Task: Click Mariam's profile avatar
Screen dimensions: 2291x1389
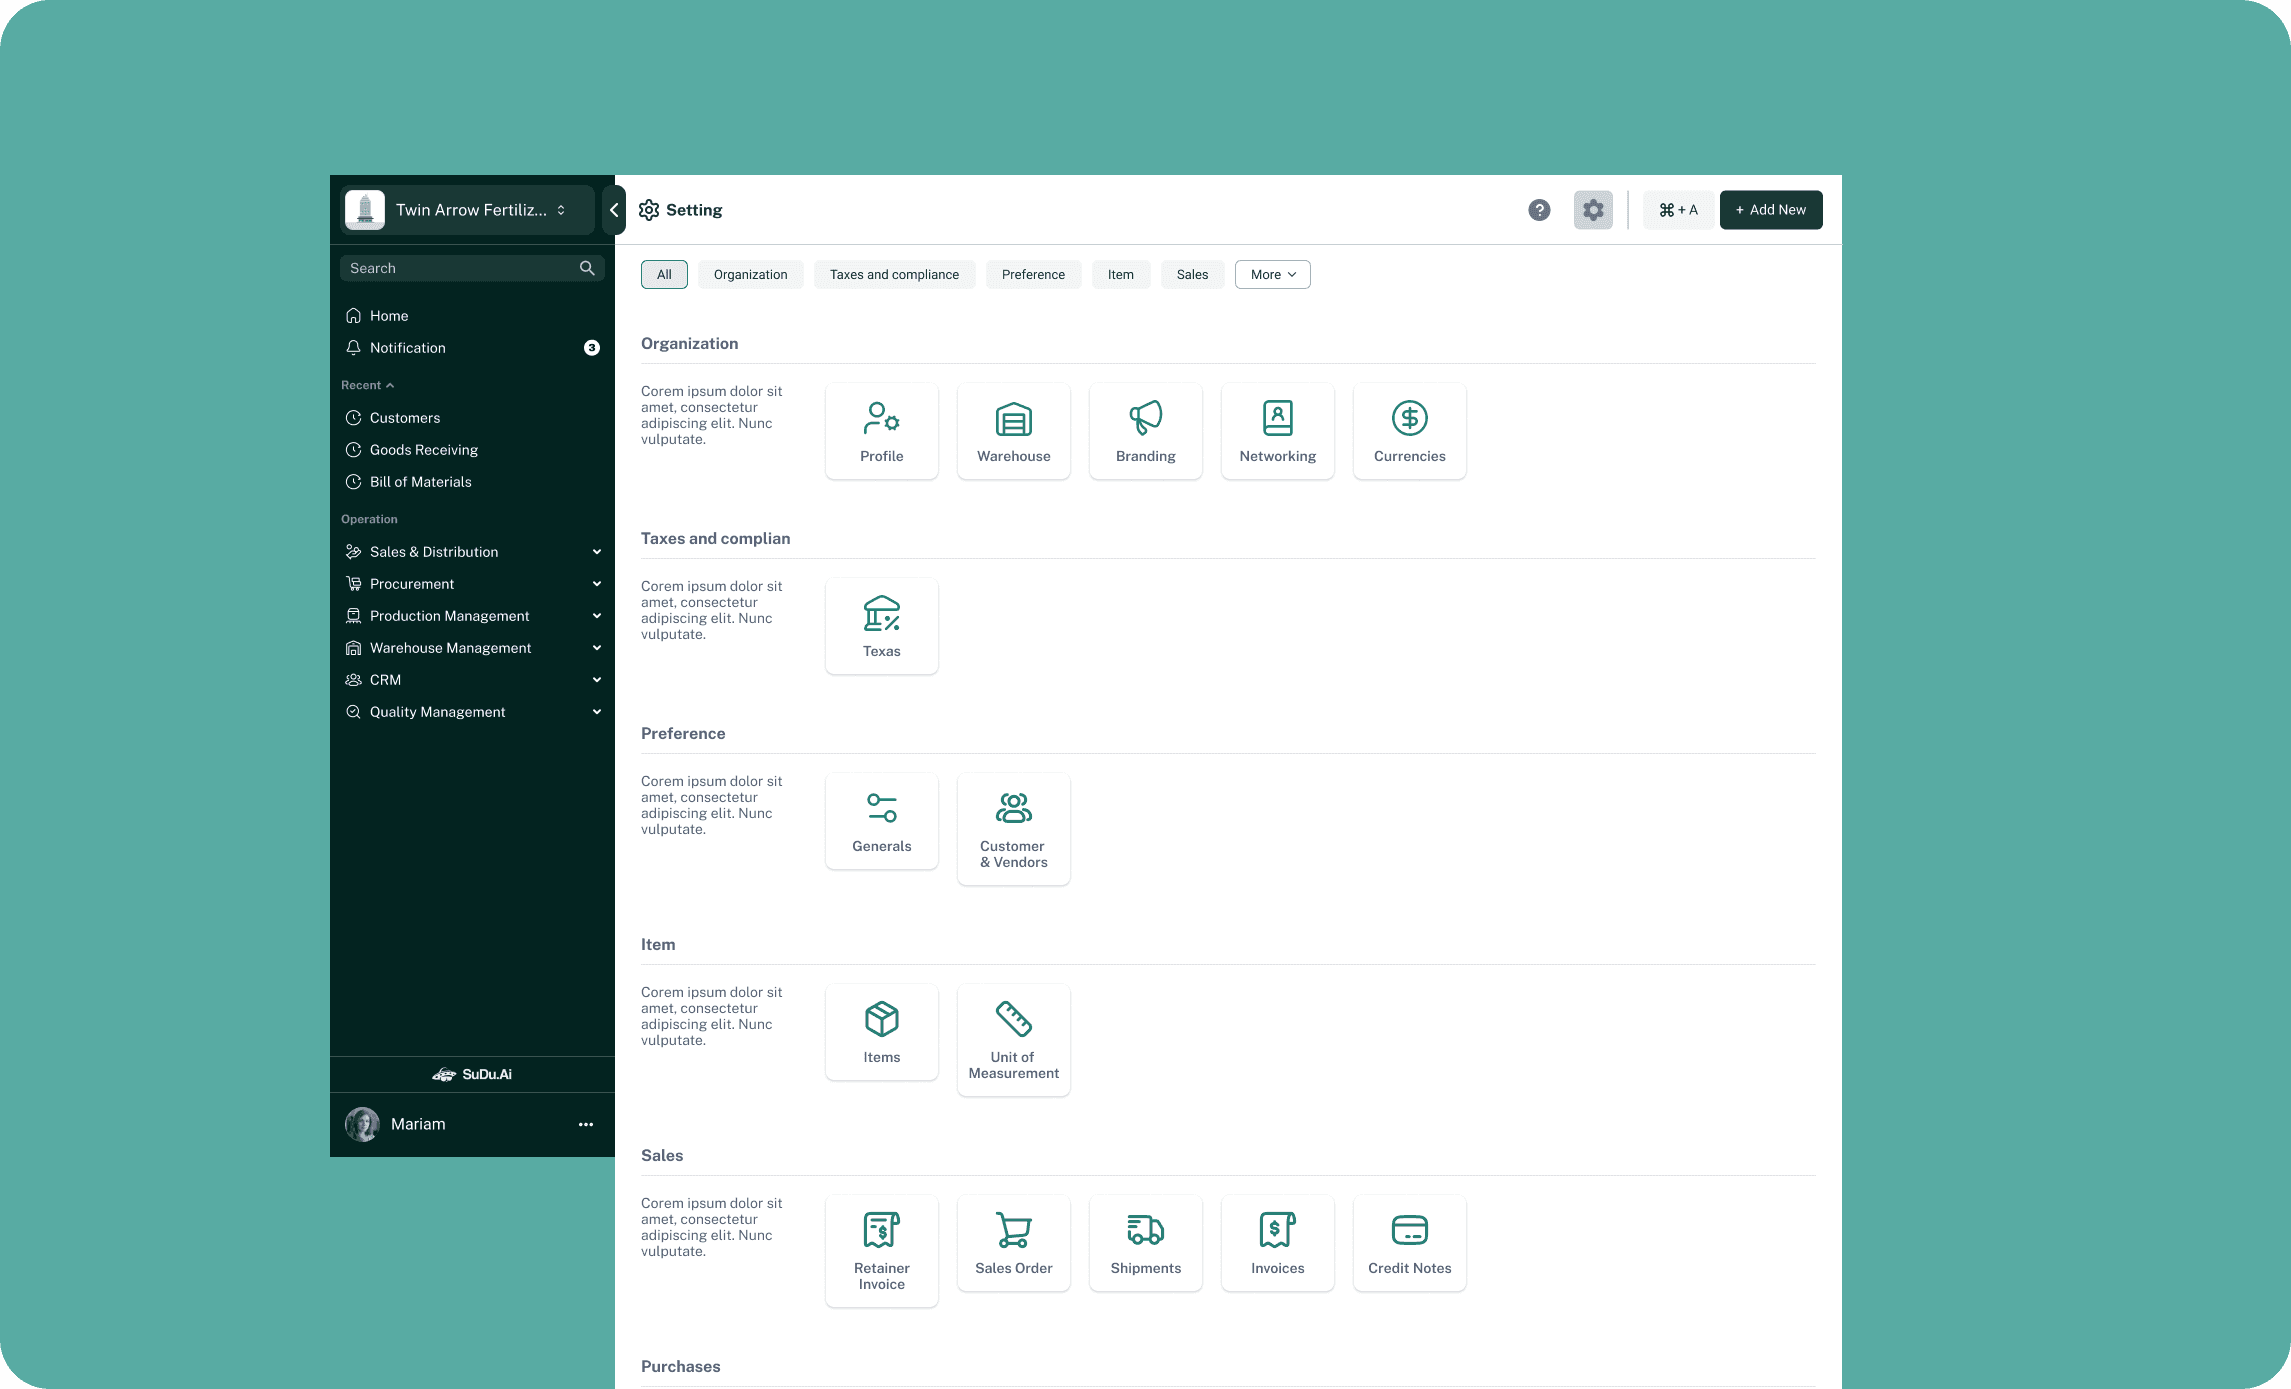Action: pyautogui.click(x=362, y=1124)
